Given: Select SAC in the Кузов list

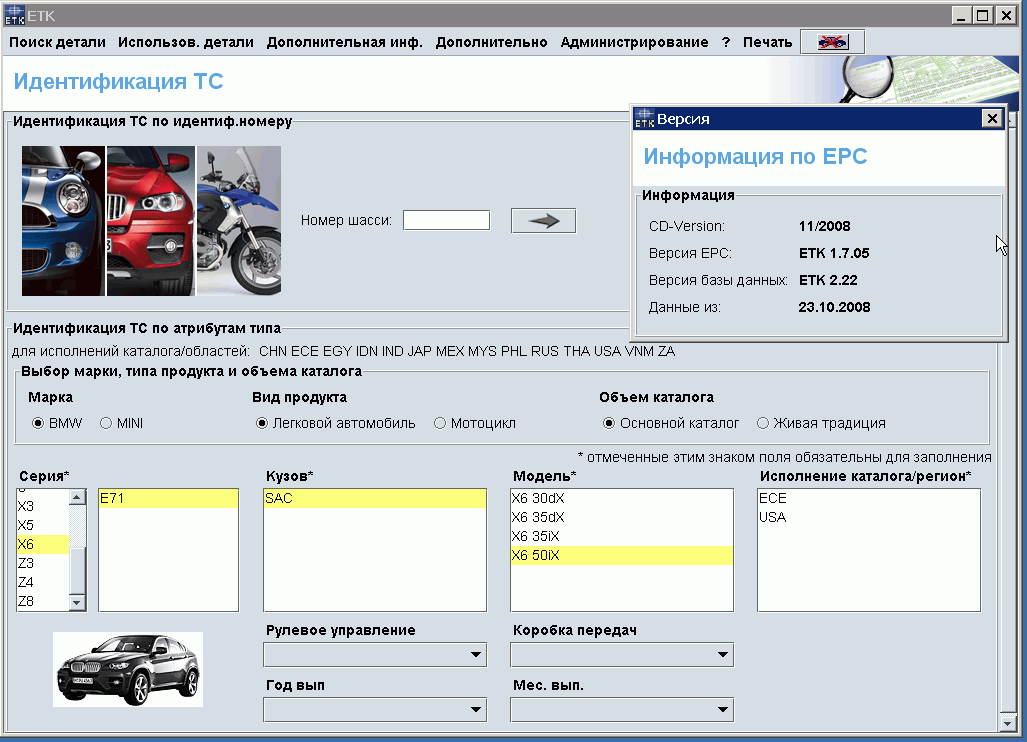Looking at the screenshot, I should [x=375, y=498].
